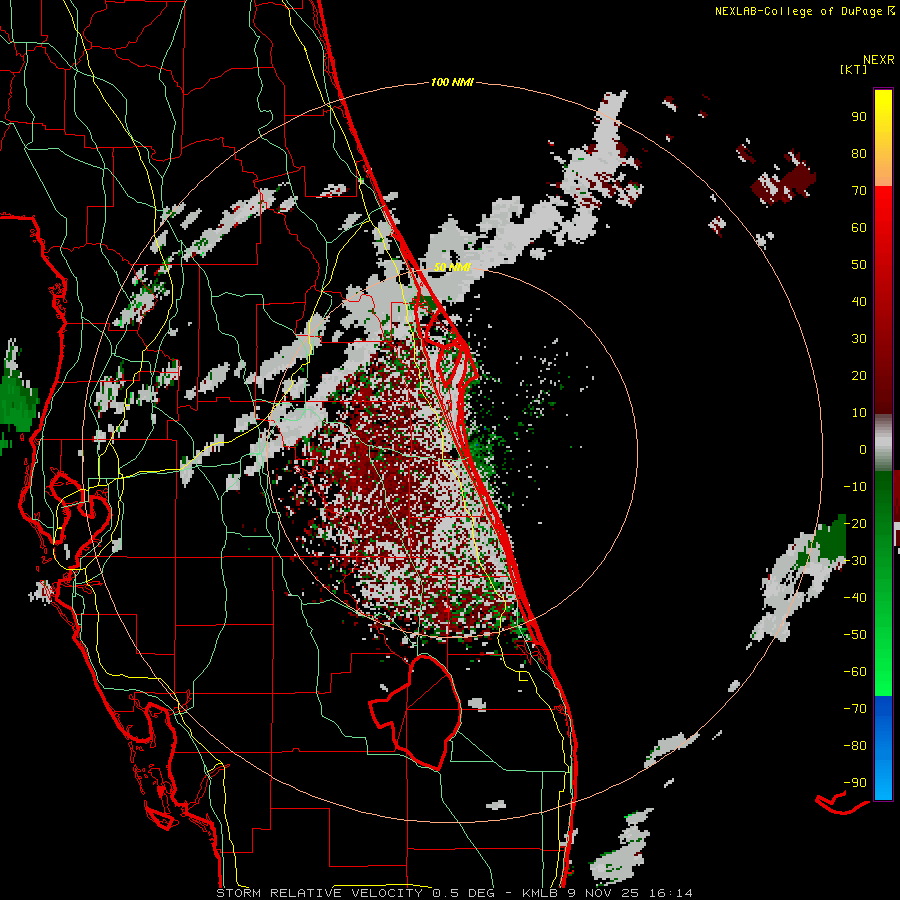Select the -80 value on the velocity scale

[x=855, y=746]
